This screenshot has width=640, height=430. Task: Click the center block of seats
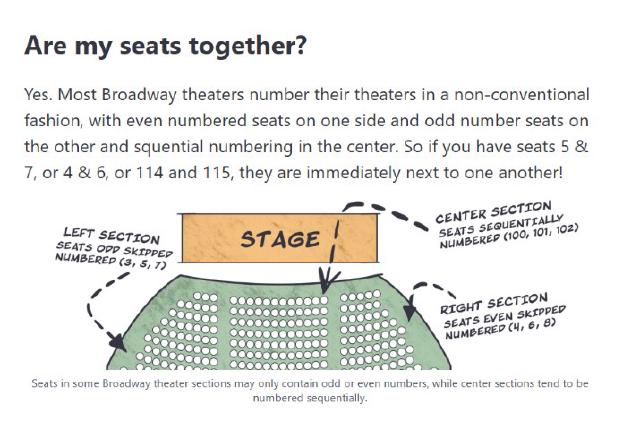point(272,330)
